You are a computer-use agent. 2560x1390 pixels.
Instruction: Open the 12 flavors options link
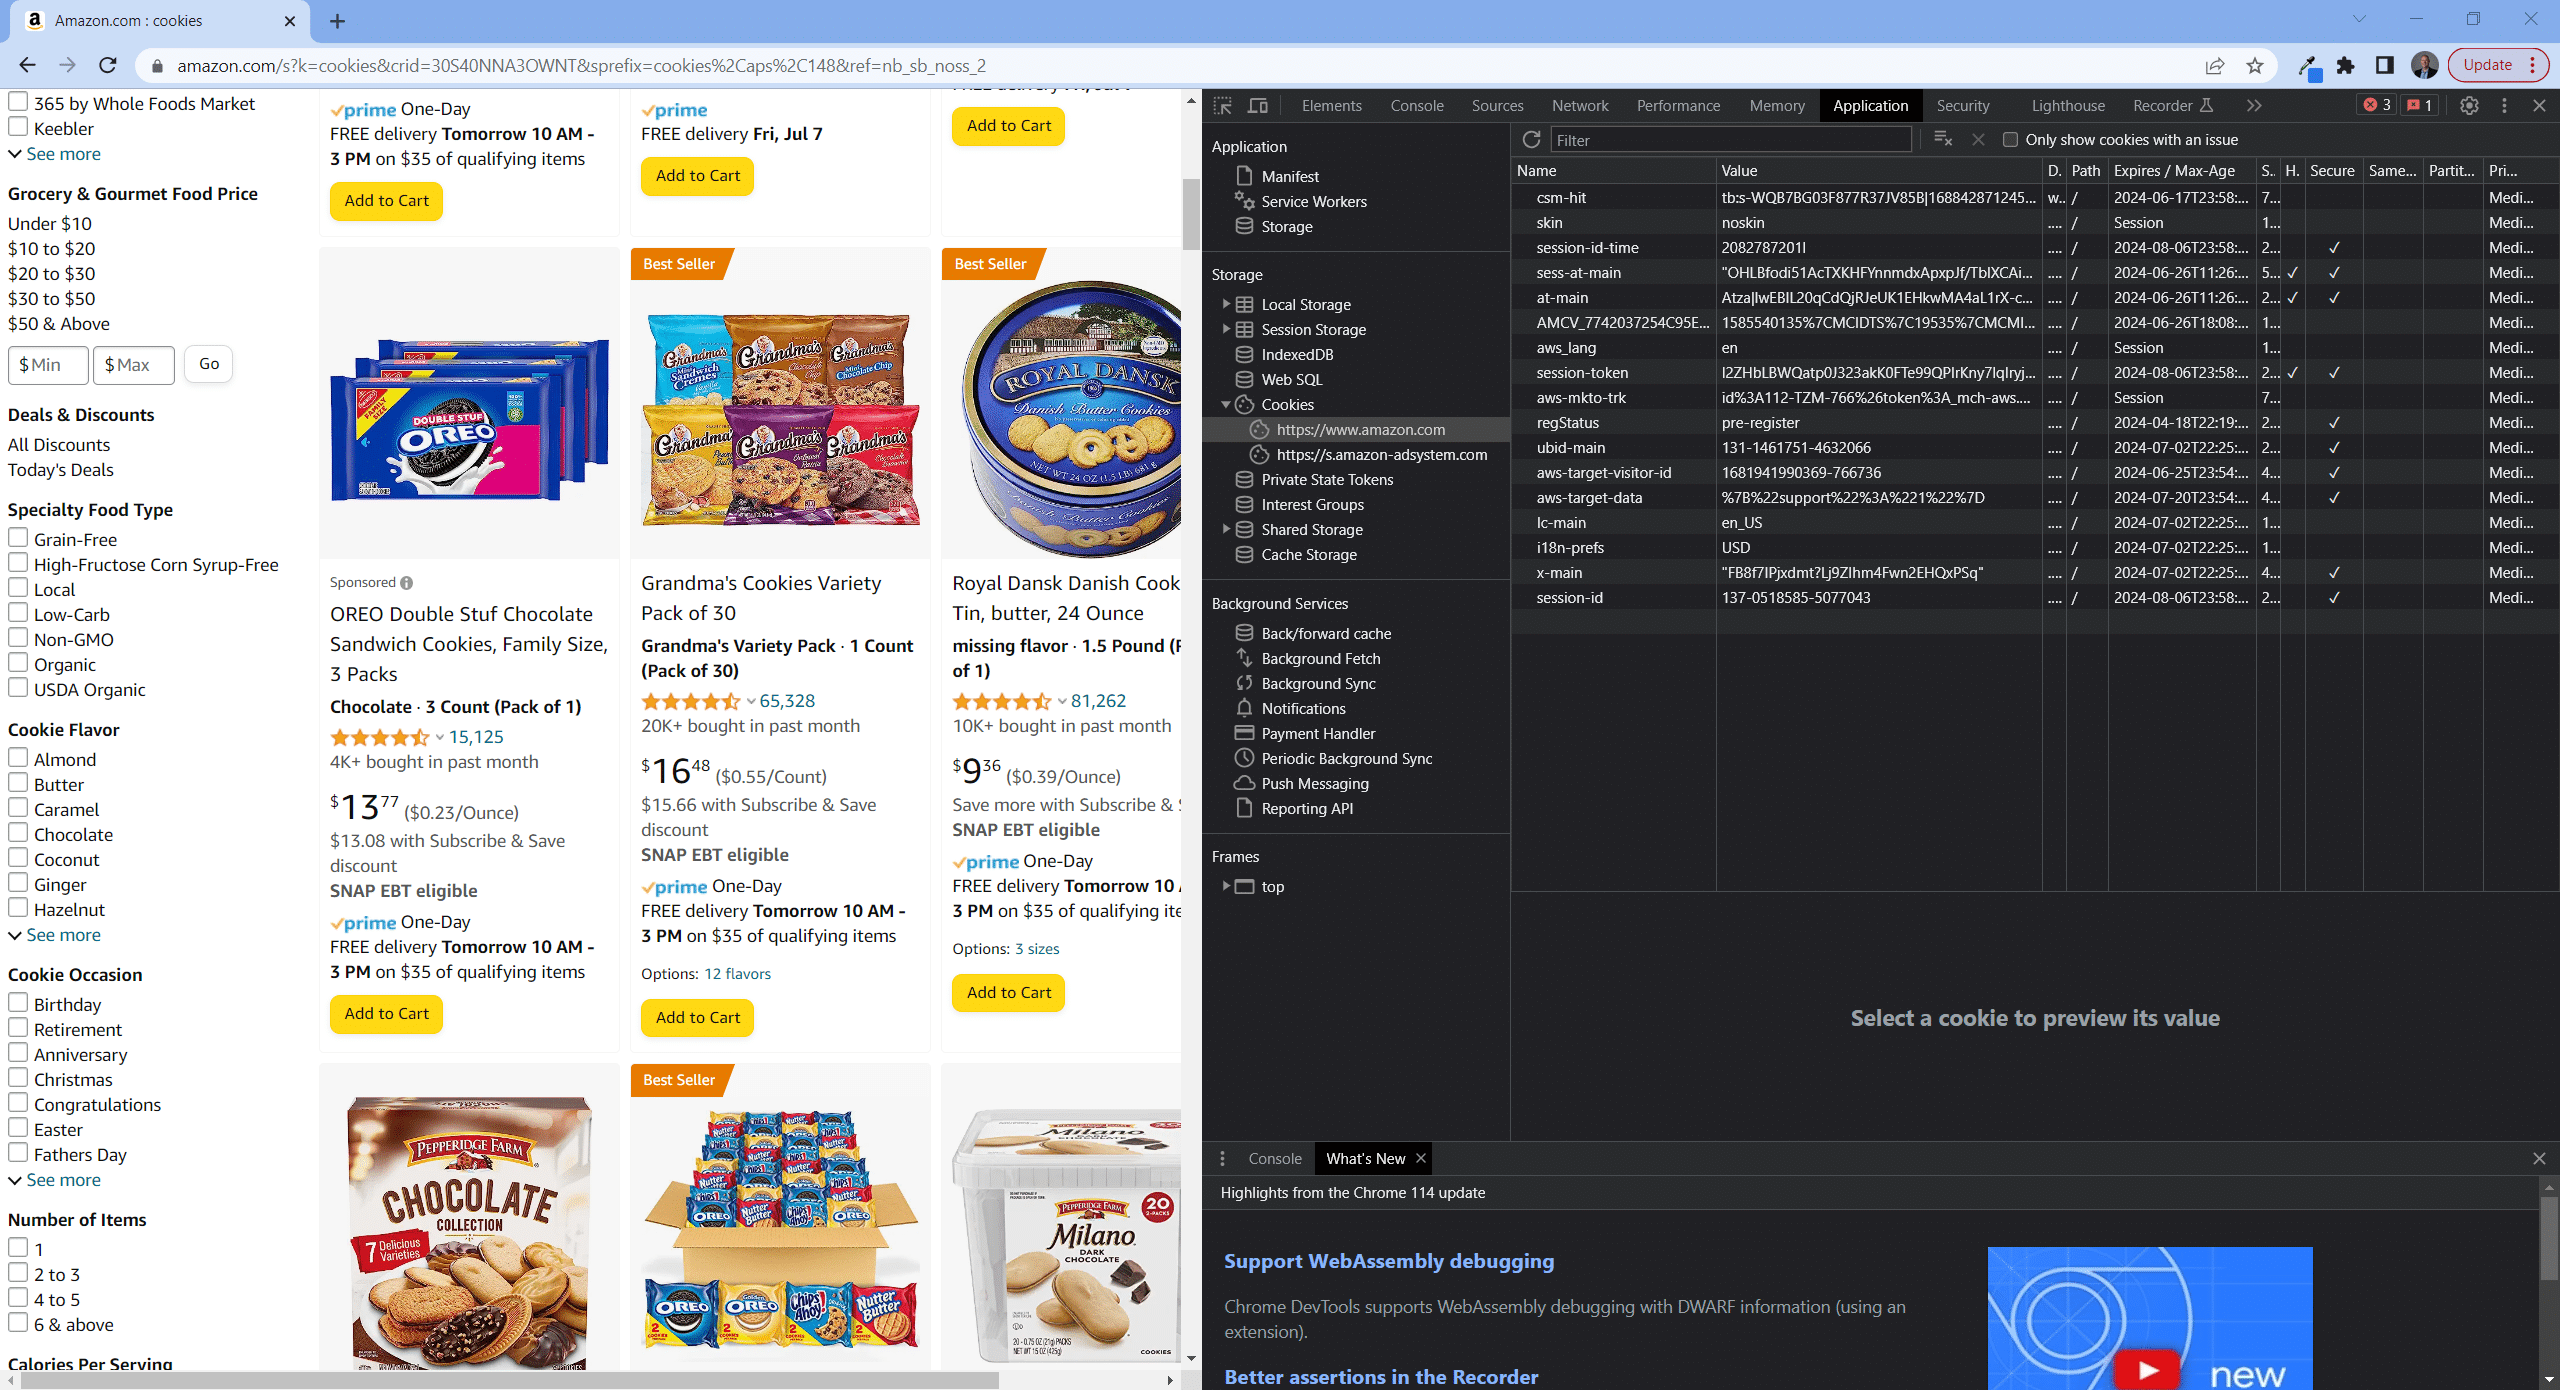click(737, 974)
